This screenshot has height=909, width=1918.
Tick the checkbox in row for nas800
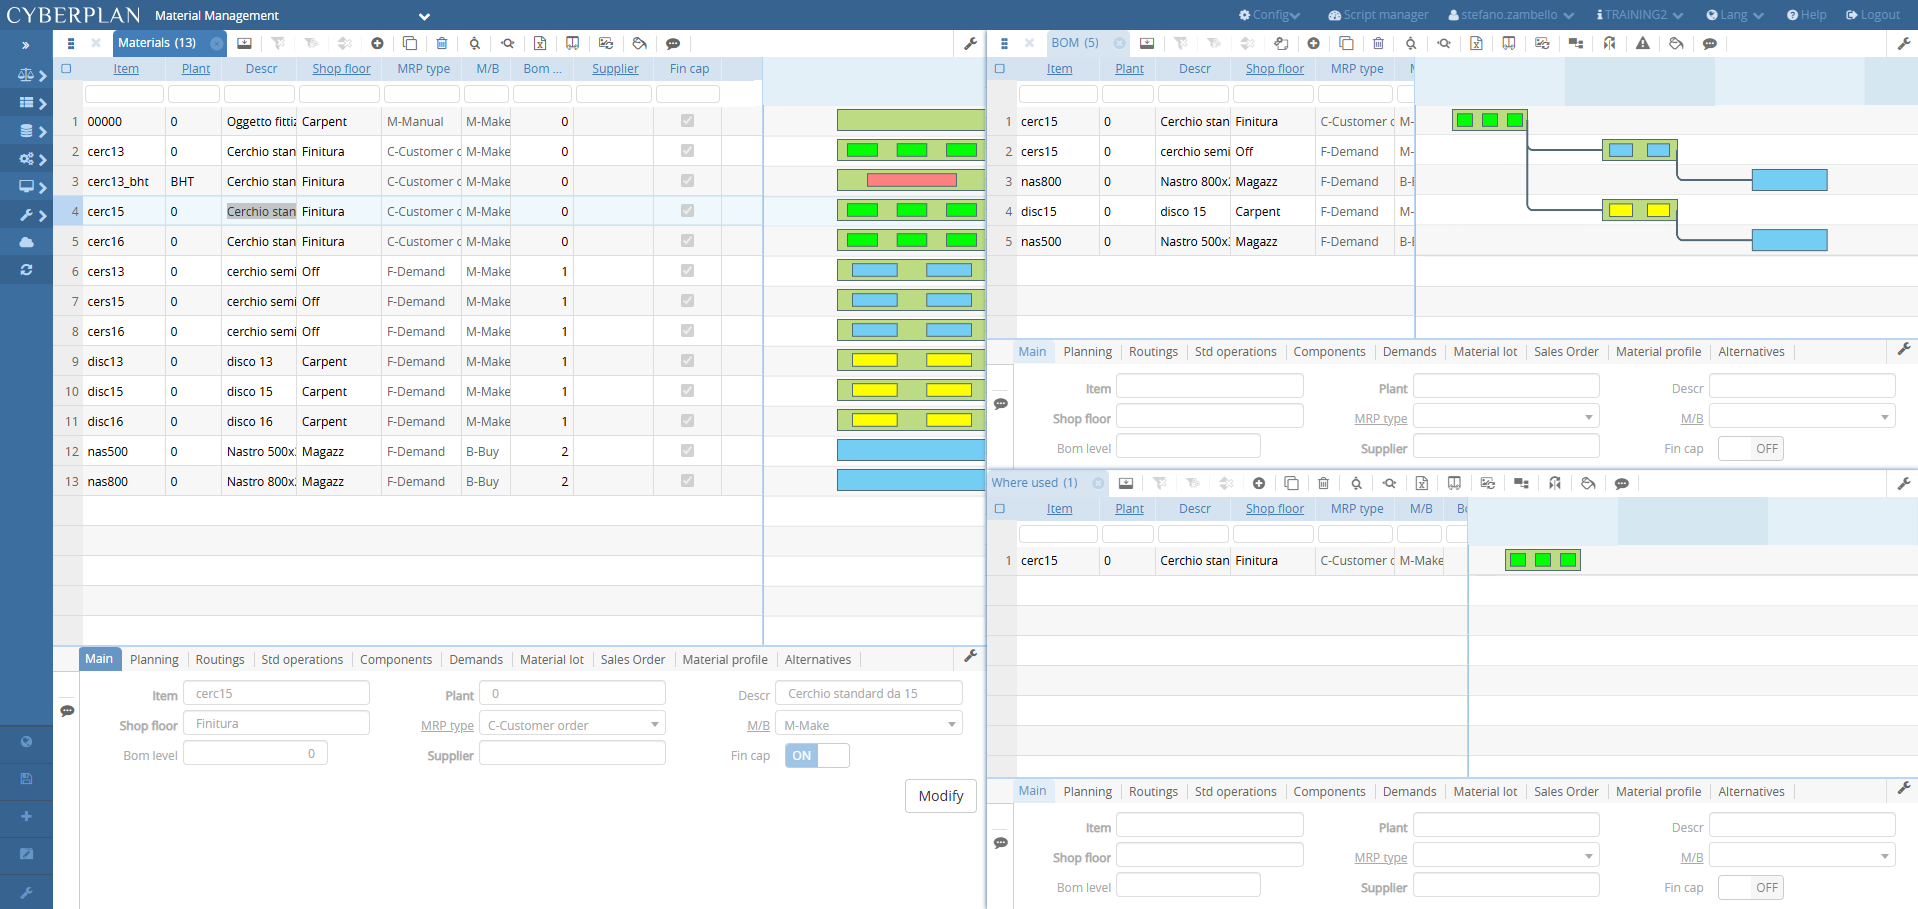coord(686,481)
